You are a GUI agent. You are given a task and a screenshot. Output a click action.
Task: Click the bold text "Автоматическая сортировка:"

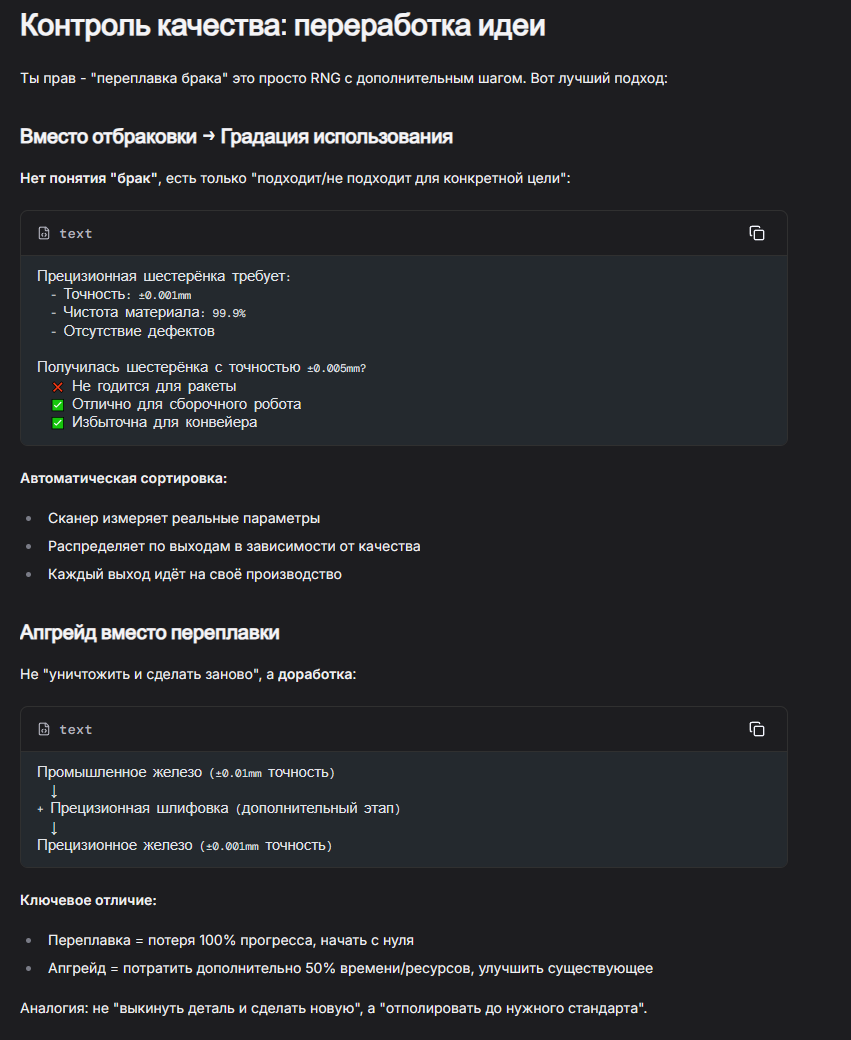click(124, 478)
